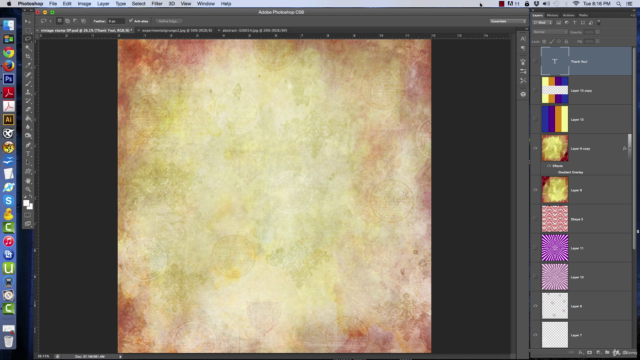Open the status bar info arrow
Viewport: 640px width, 360px height.
(x=120, y=357)
